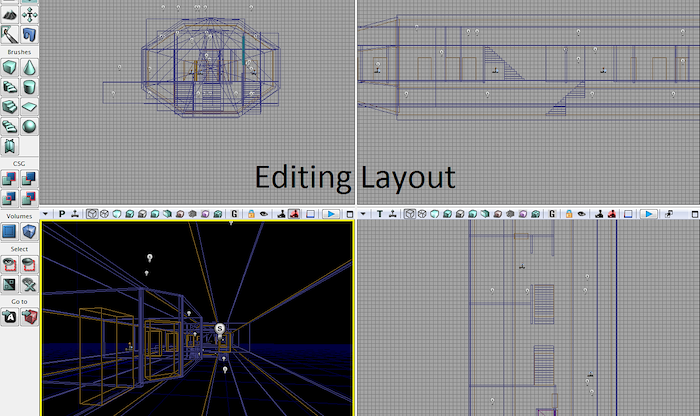
Task: Open show flags eye in top viewport toolbar
Action: point(582,214)
